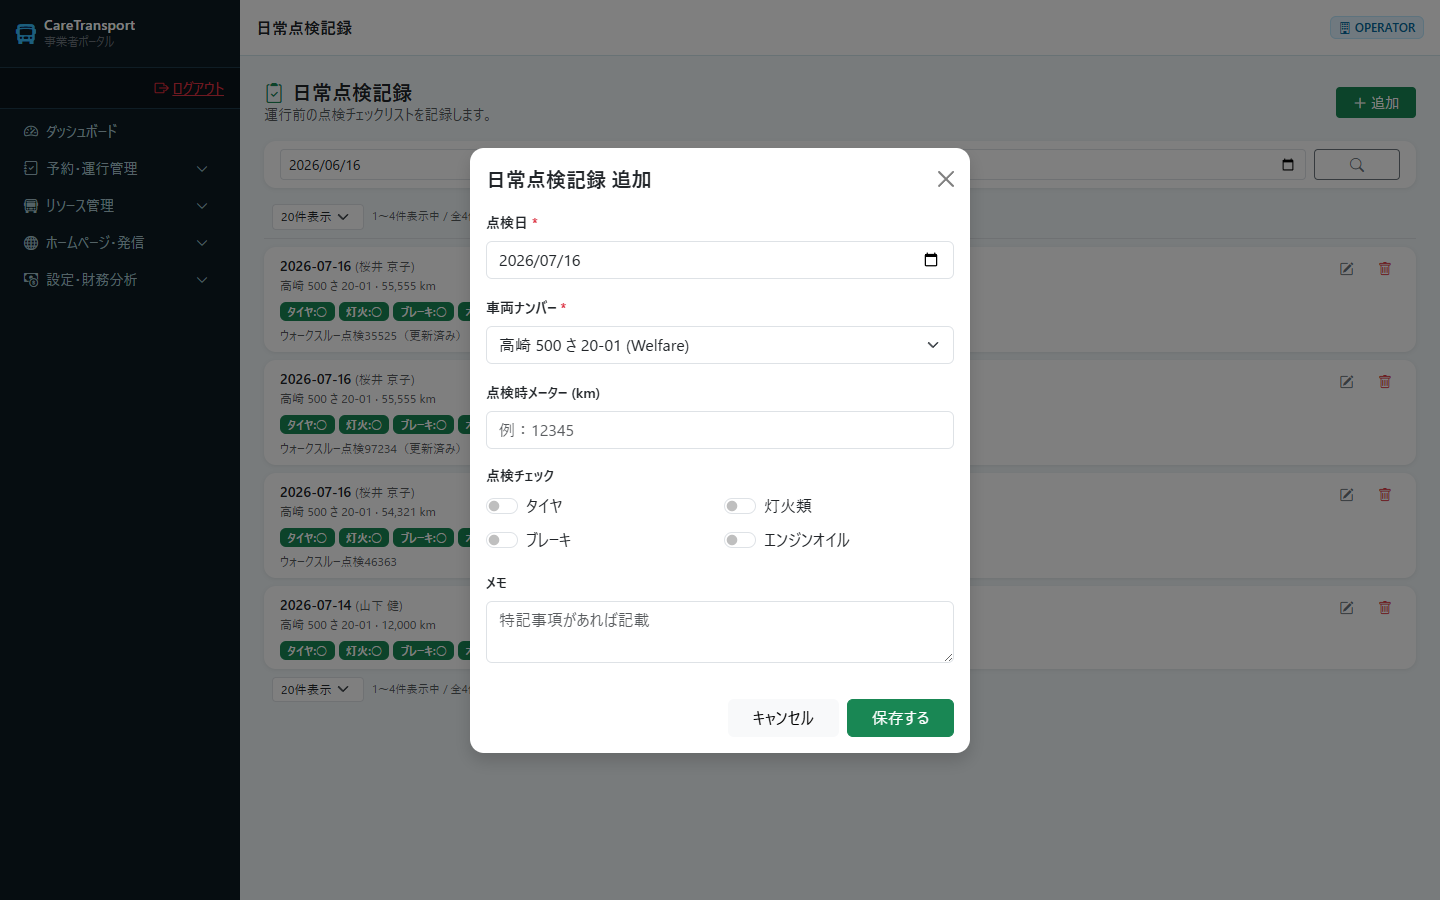
Task: Open background date filter calendar icon
Action: 1288,165
